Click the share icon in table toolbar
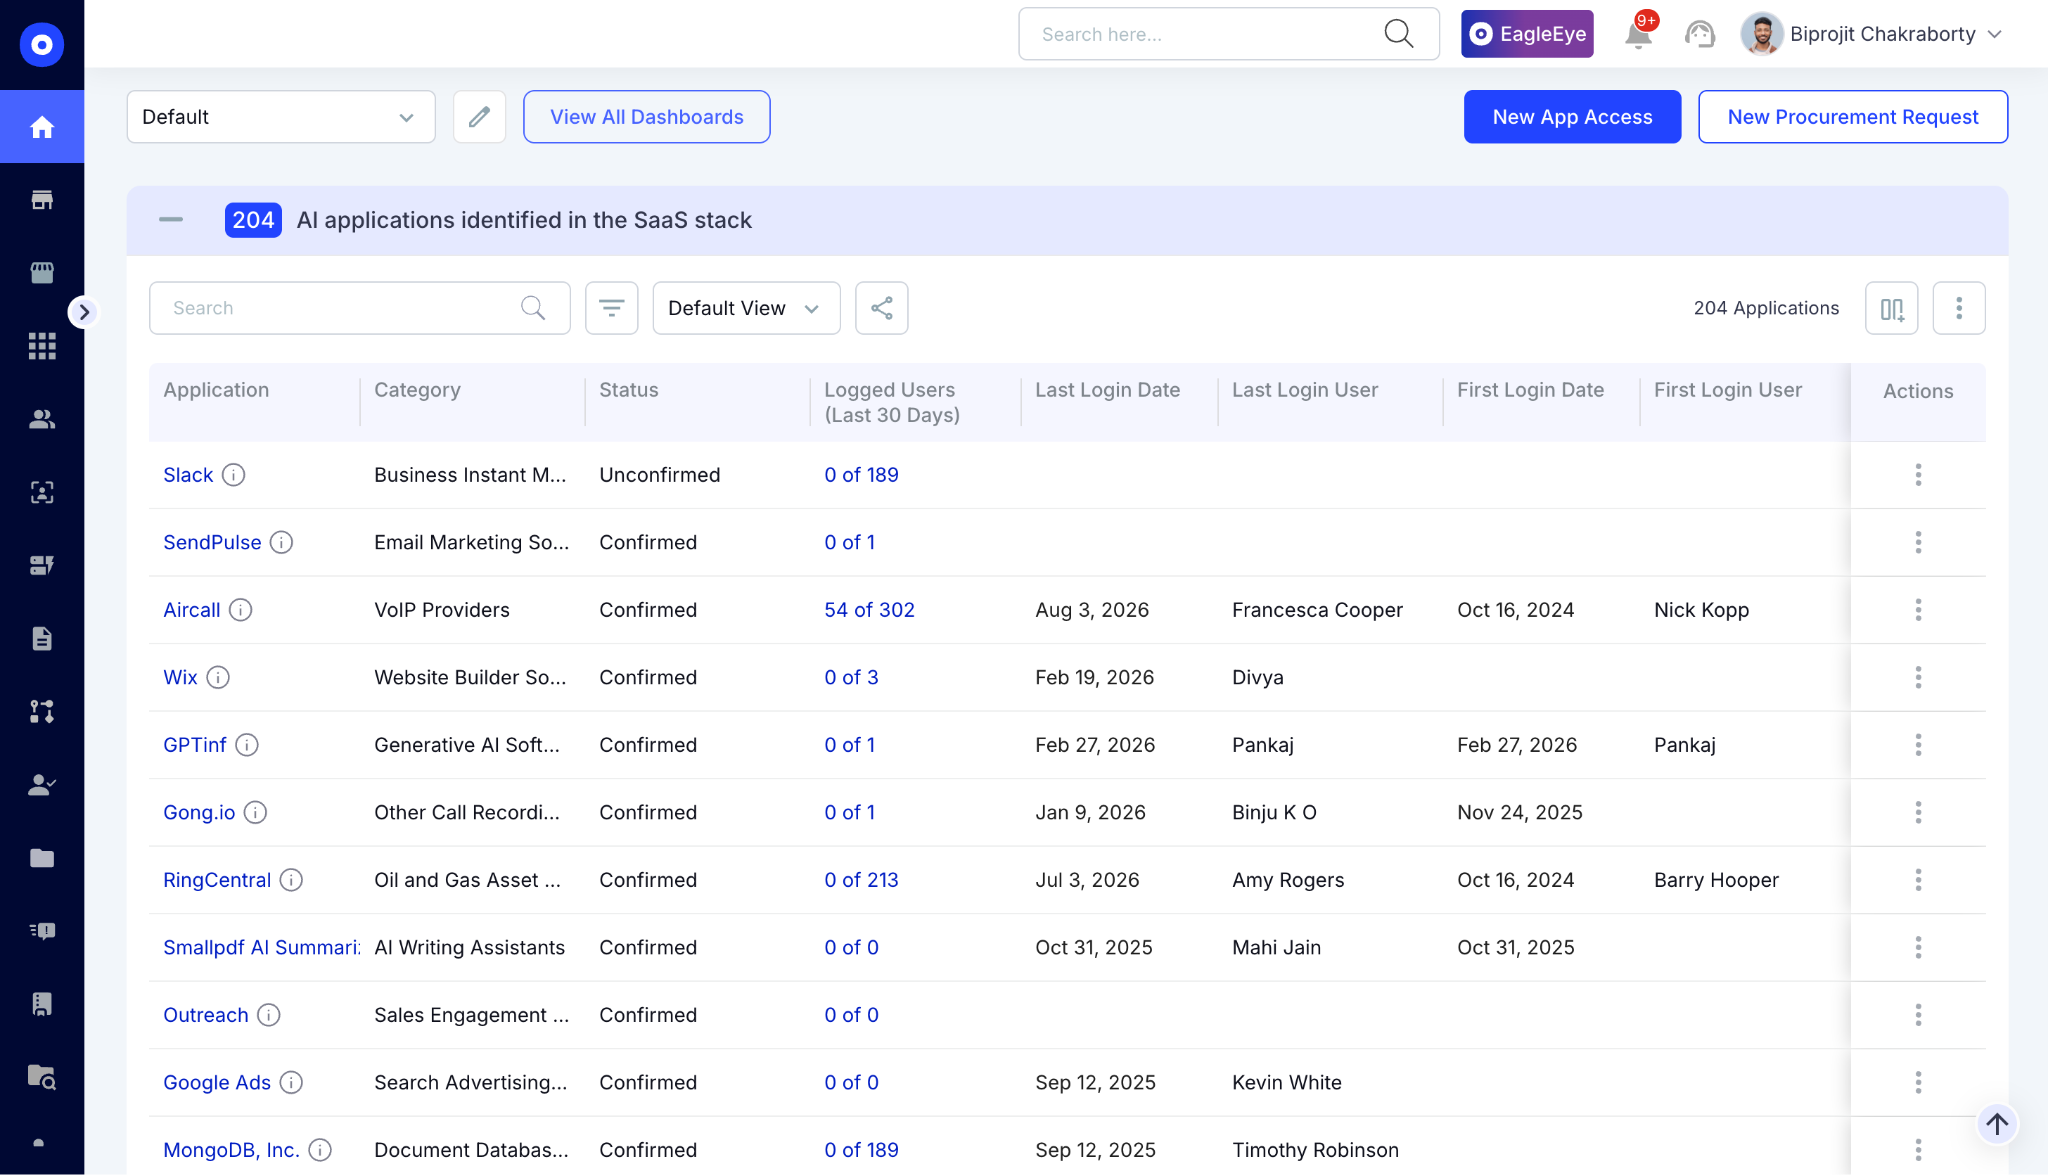Image resolution: width=2048 pixels, height=1175 pixels. point(882,308)
